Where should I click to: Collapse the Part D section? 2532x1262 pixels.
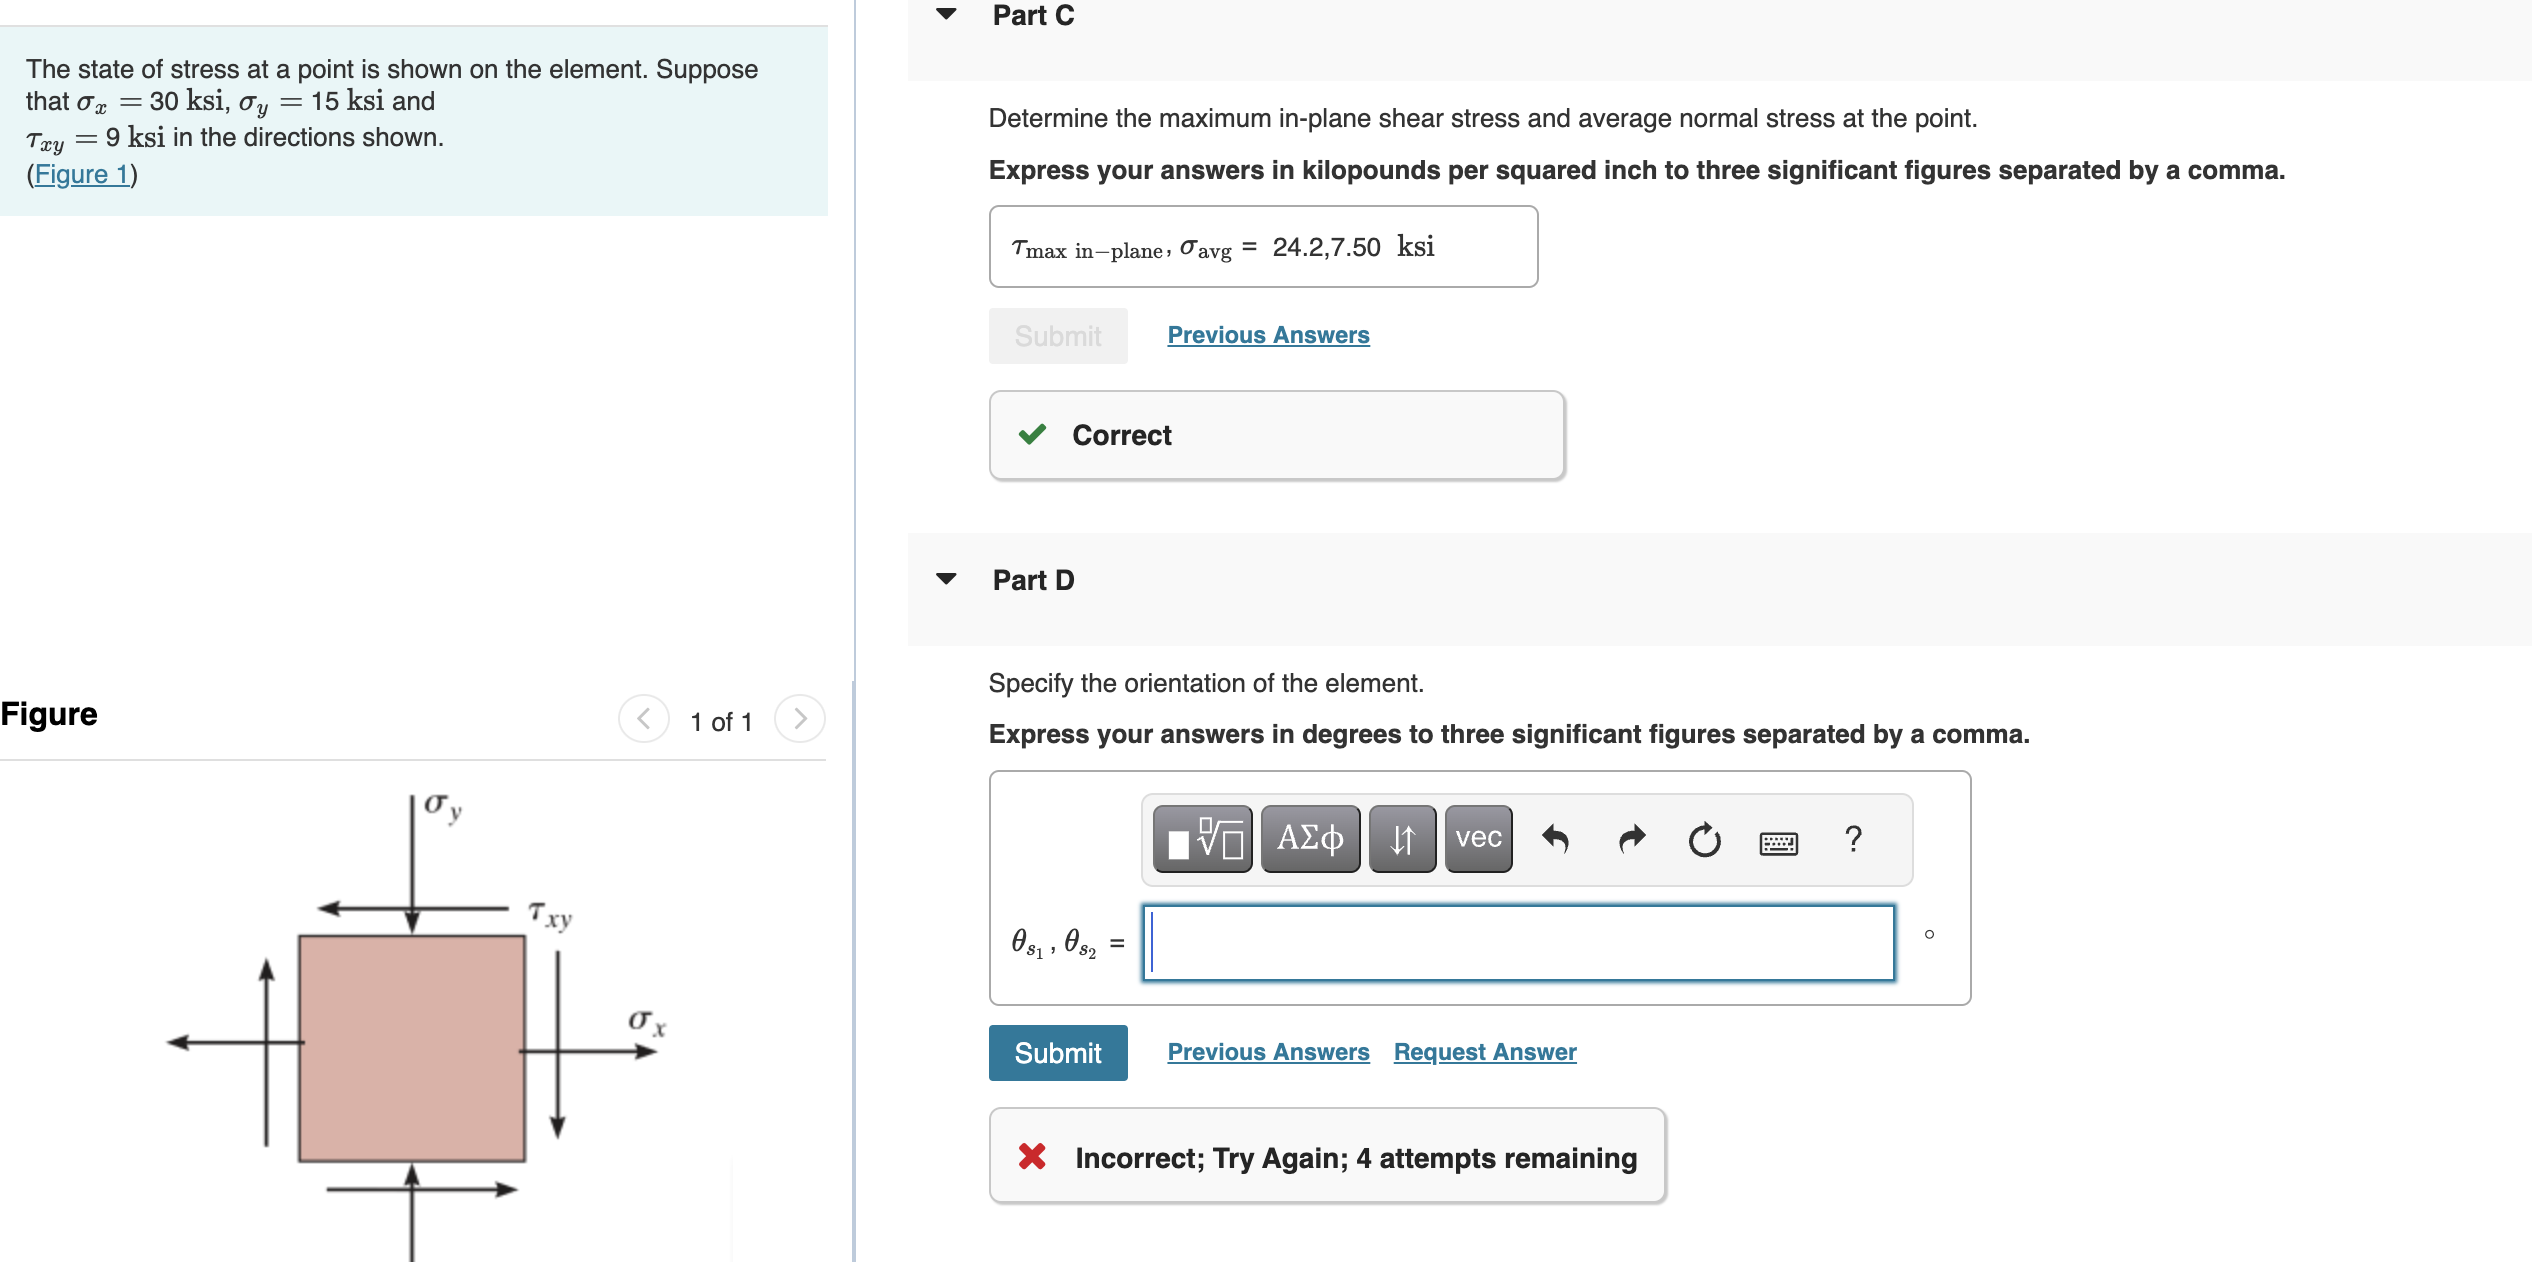947,579
